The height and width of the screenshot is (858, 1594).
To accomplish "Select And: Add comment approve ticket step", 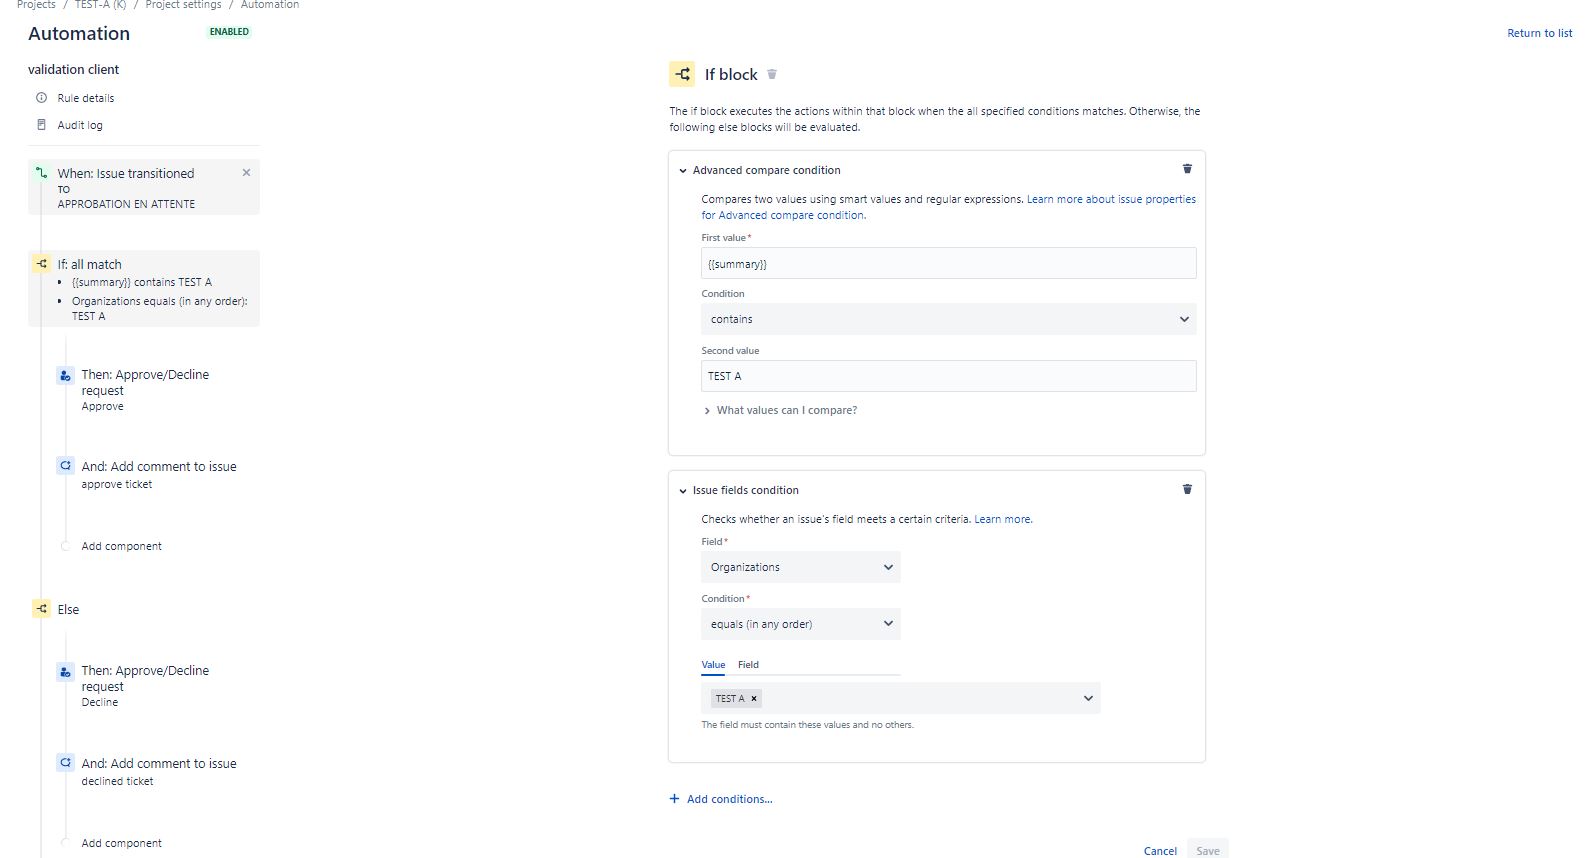I will click(159, 474).
